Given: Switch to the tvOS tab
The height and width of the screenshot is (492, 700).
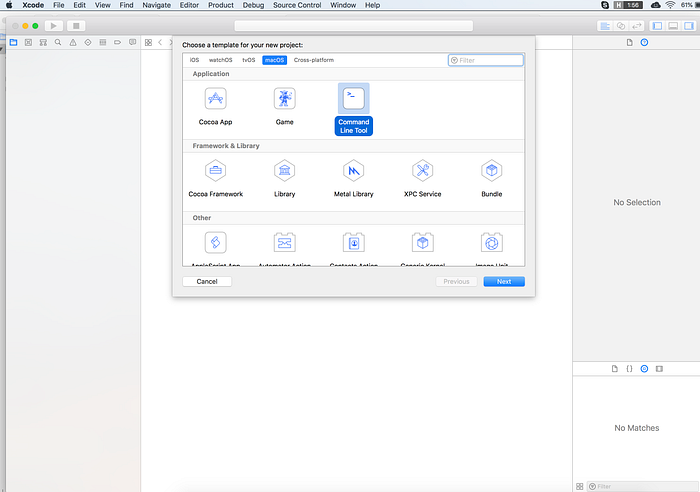Looking at the screenshot, I should 249,60.
